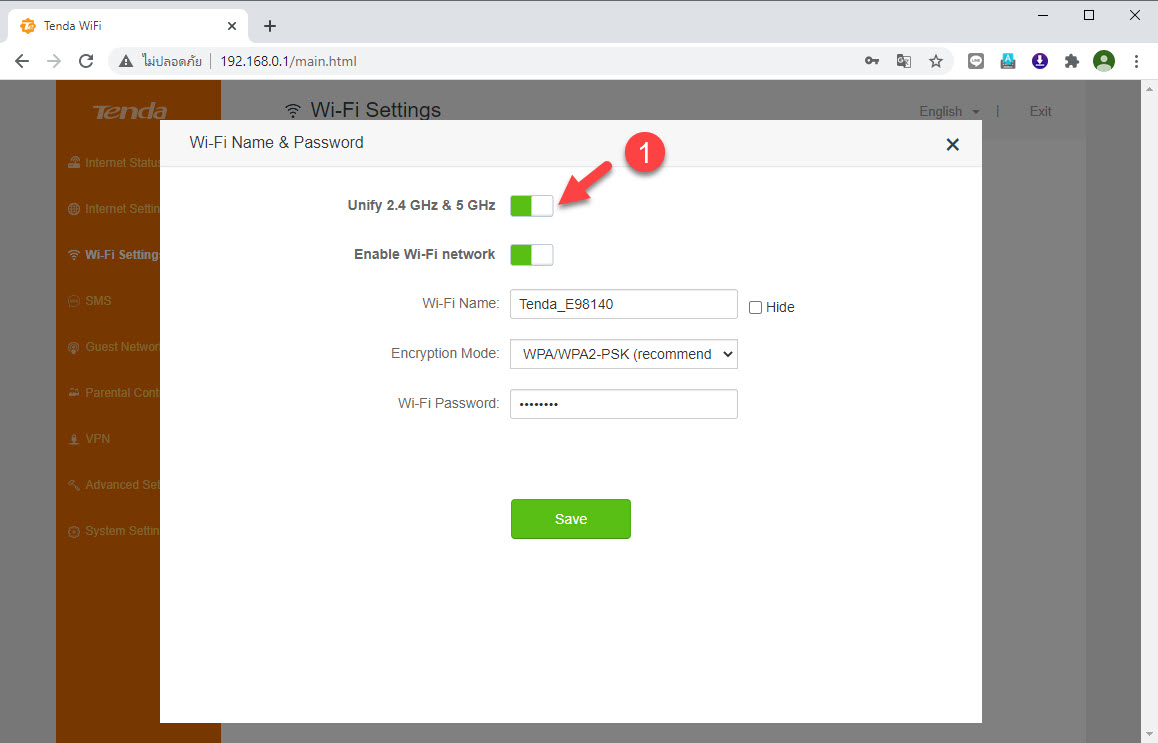Click the Wi-Fi Name input field
Screen dimensions: 1158x743
(x=624, y=304)
